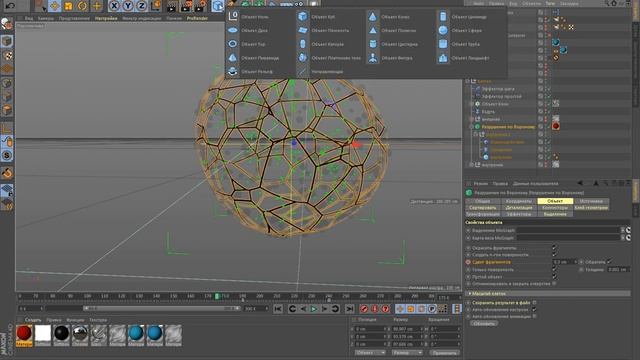Select the white material swatch

click(x=43, y=336)
